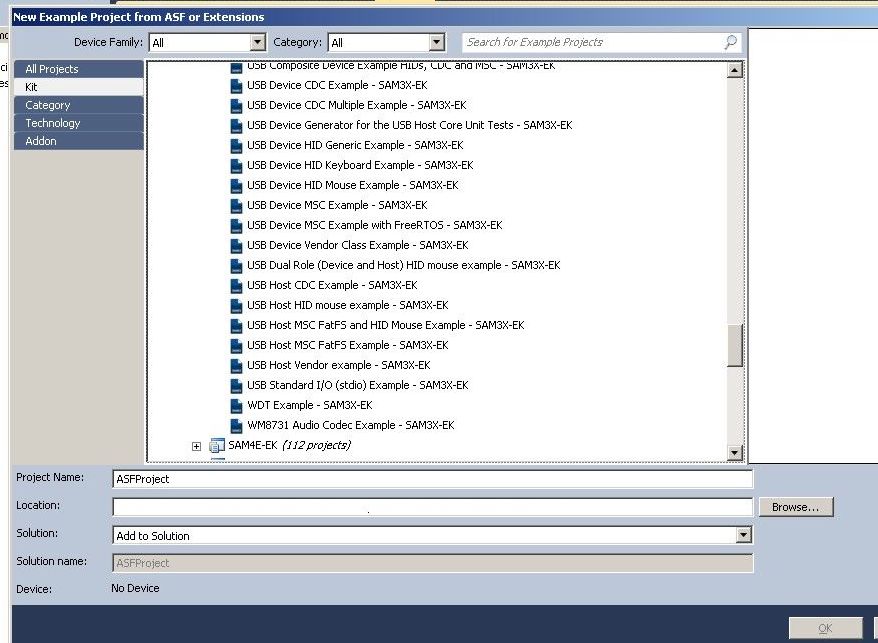The image size is (878, 643).
Task: Click the scroll up arrow of project list
Action: [x=734, y=70]
